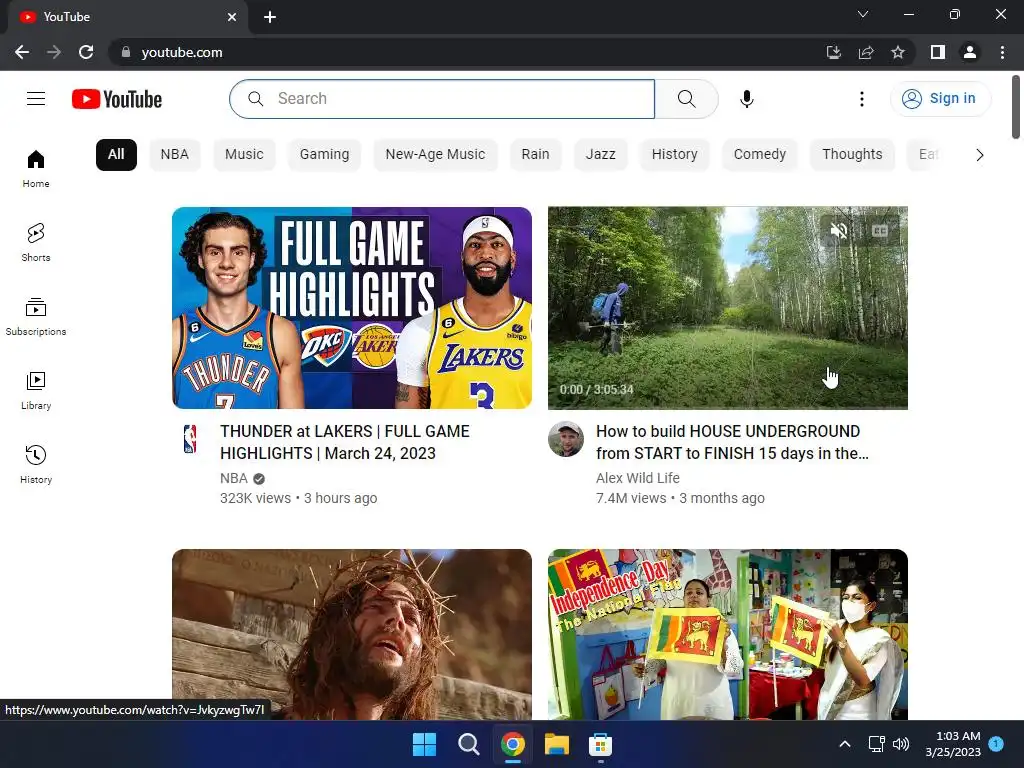Open a new browser tab
This screenshot has width=1024, height=768.
pos(270,17)
